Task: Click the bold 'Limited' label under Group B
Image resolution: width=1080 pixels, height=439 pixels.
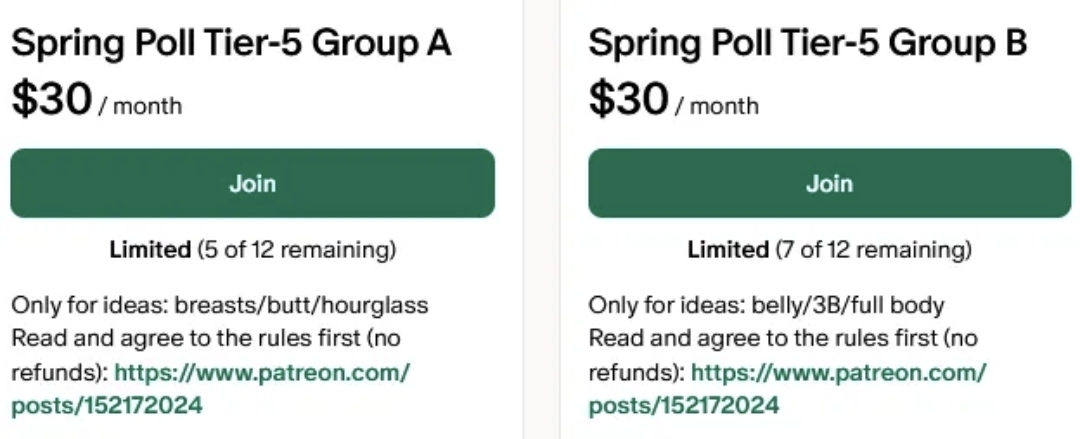Action: pos(727,249)
